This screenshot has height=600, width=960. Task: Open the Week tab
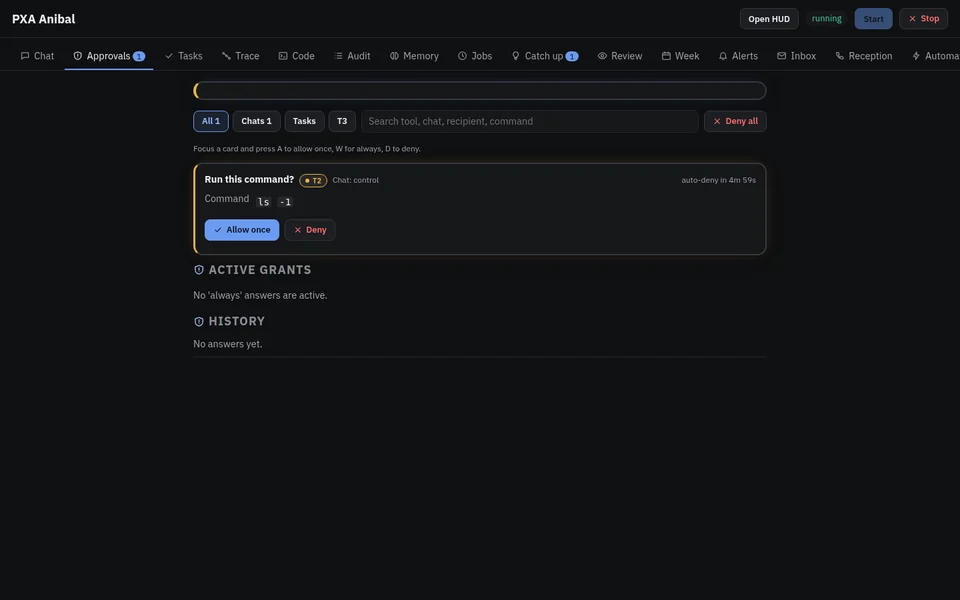tap(680, 56)
